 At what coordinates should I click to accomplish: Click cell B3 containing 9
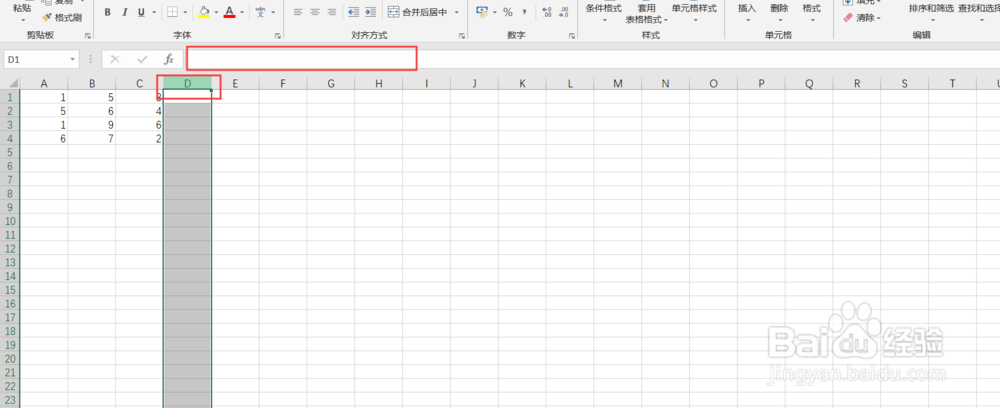click(92, 125)
